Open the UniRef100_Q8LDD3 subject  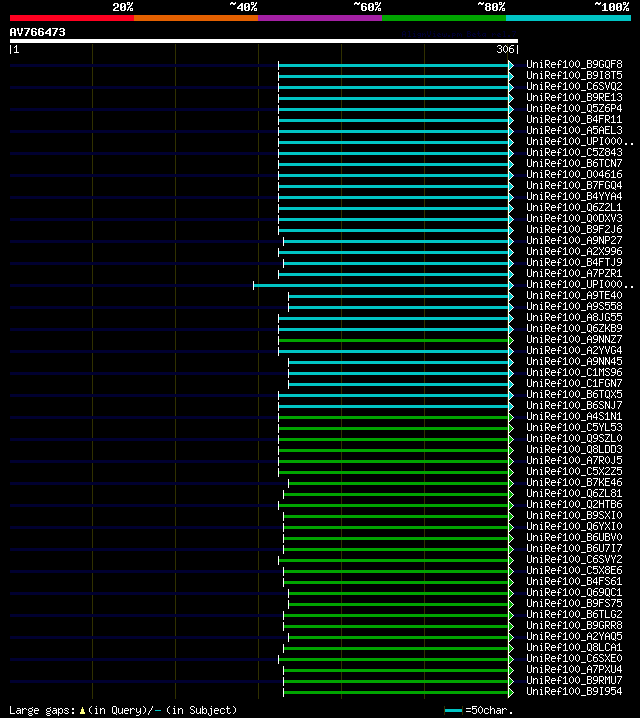click(x=574, y=449)
